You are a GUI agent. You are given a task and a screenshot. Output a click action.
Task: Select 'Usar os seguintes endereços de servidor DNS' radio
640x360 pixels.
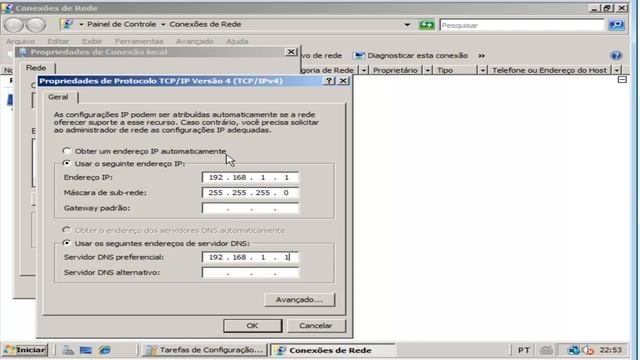point(67,243)
